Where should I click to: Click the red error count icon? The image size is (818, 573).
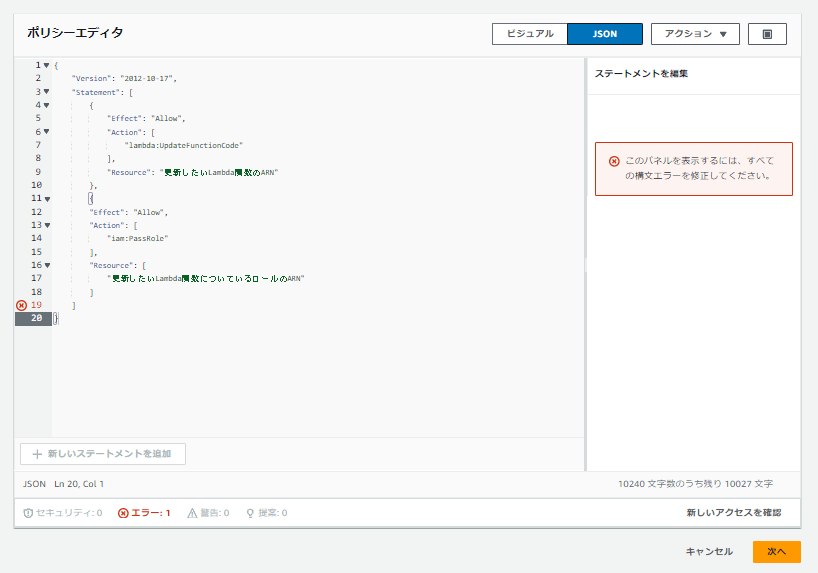[123, 513]
